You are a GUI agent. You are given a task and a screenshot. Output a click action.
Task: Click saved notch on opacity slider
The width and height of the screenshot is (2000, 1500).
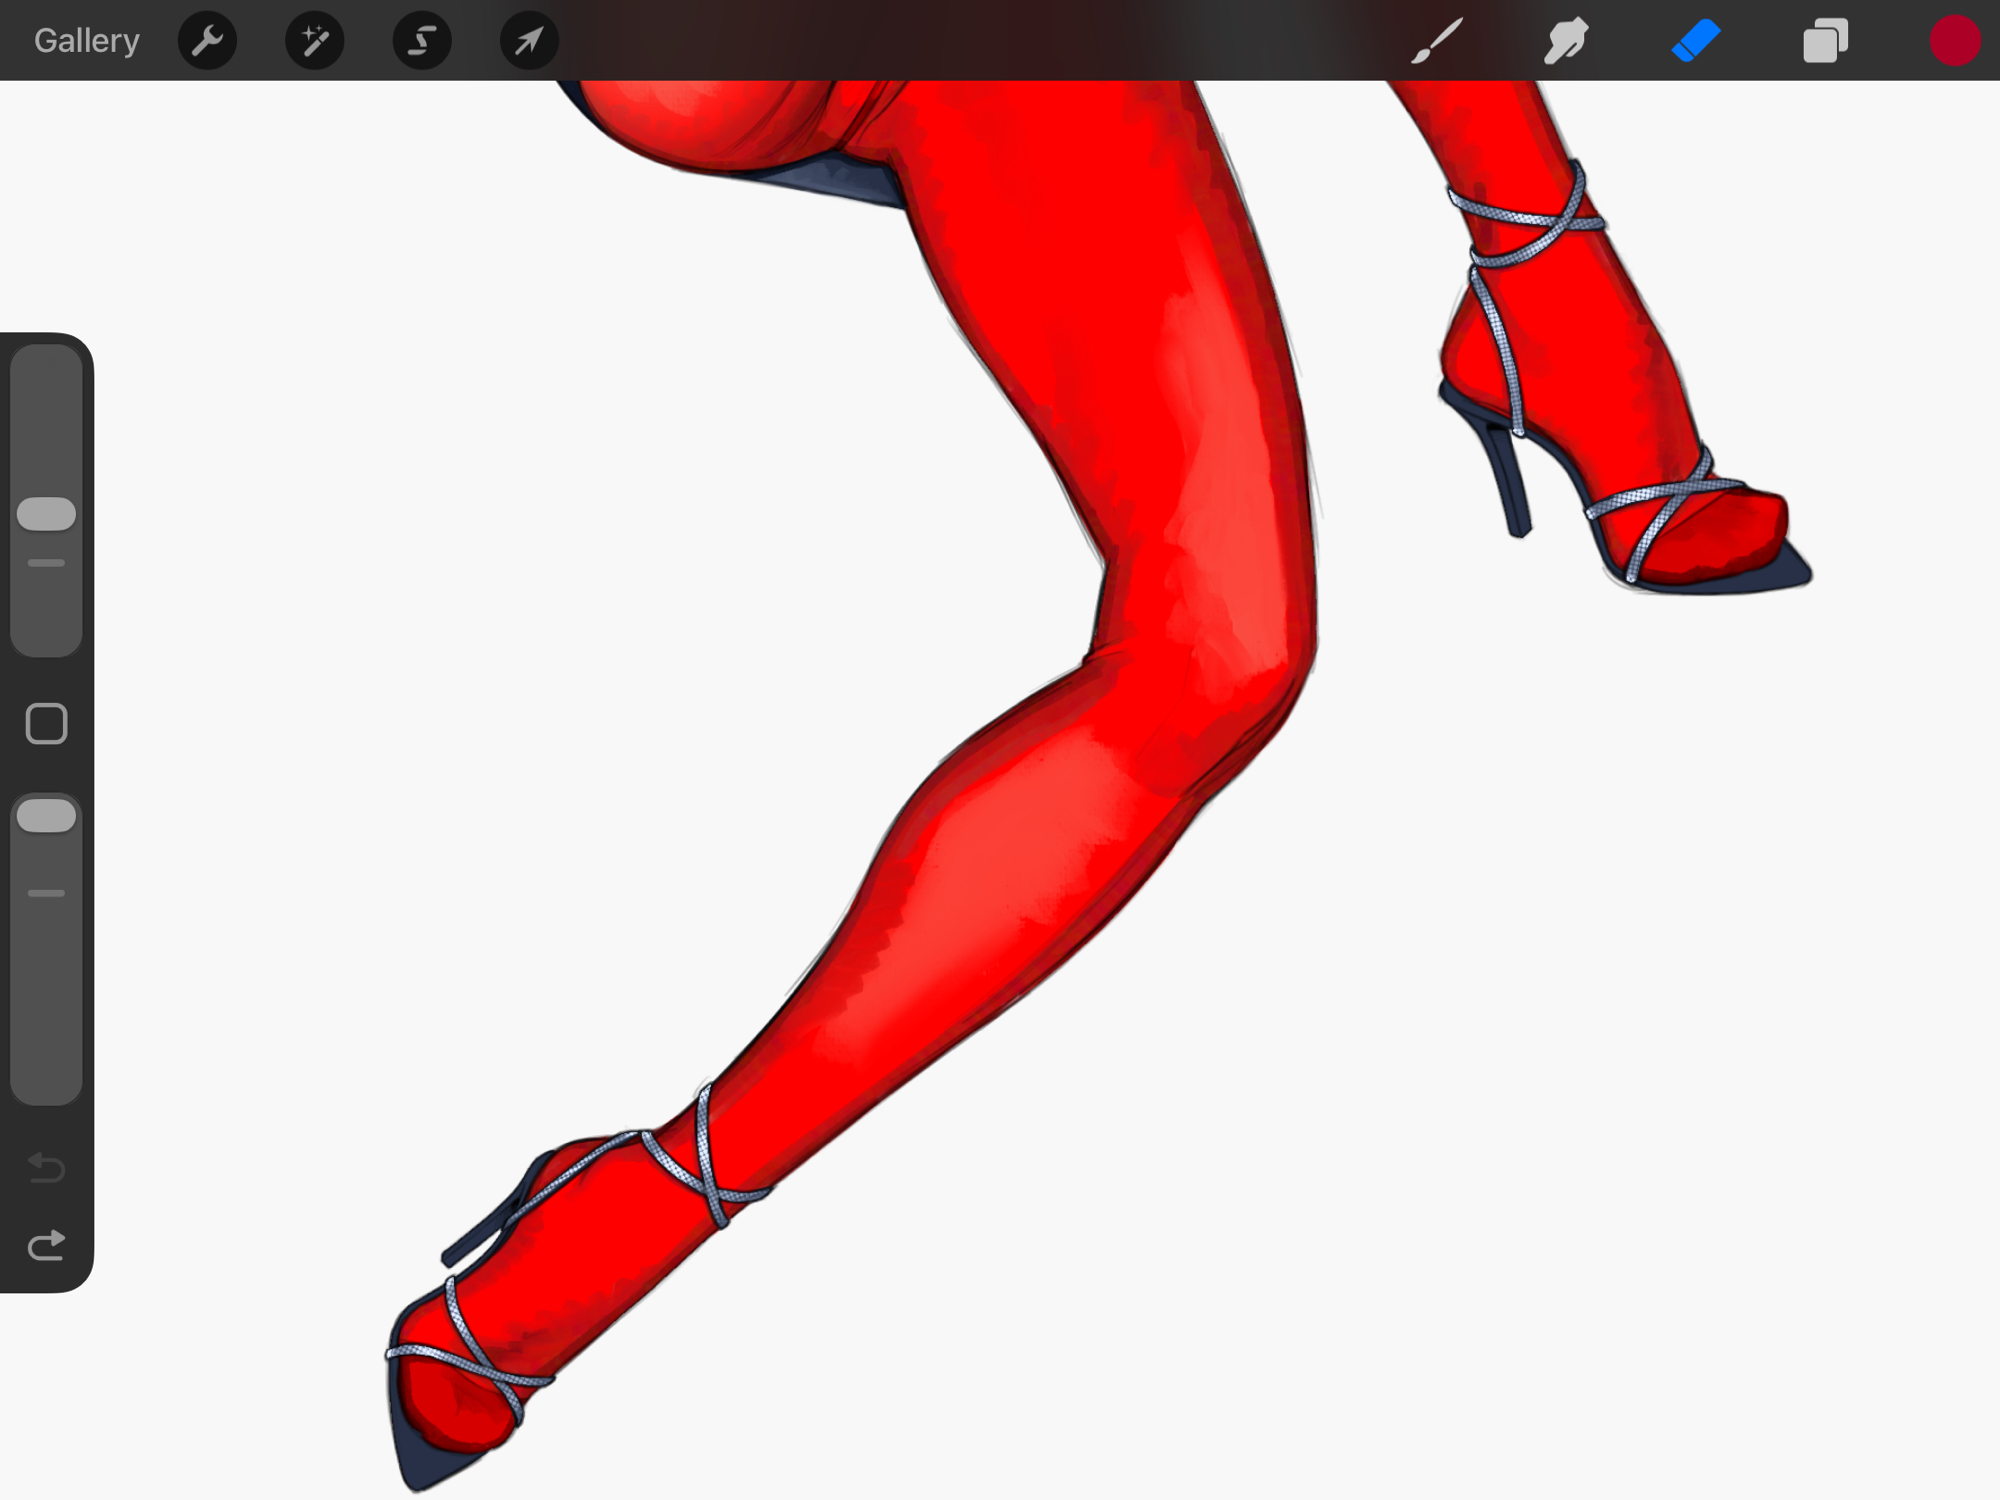[x=46, y=893]
